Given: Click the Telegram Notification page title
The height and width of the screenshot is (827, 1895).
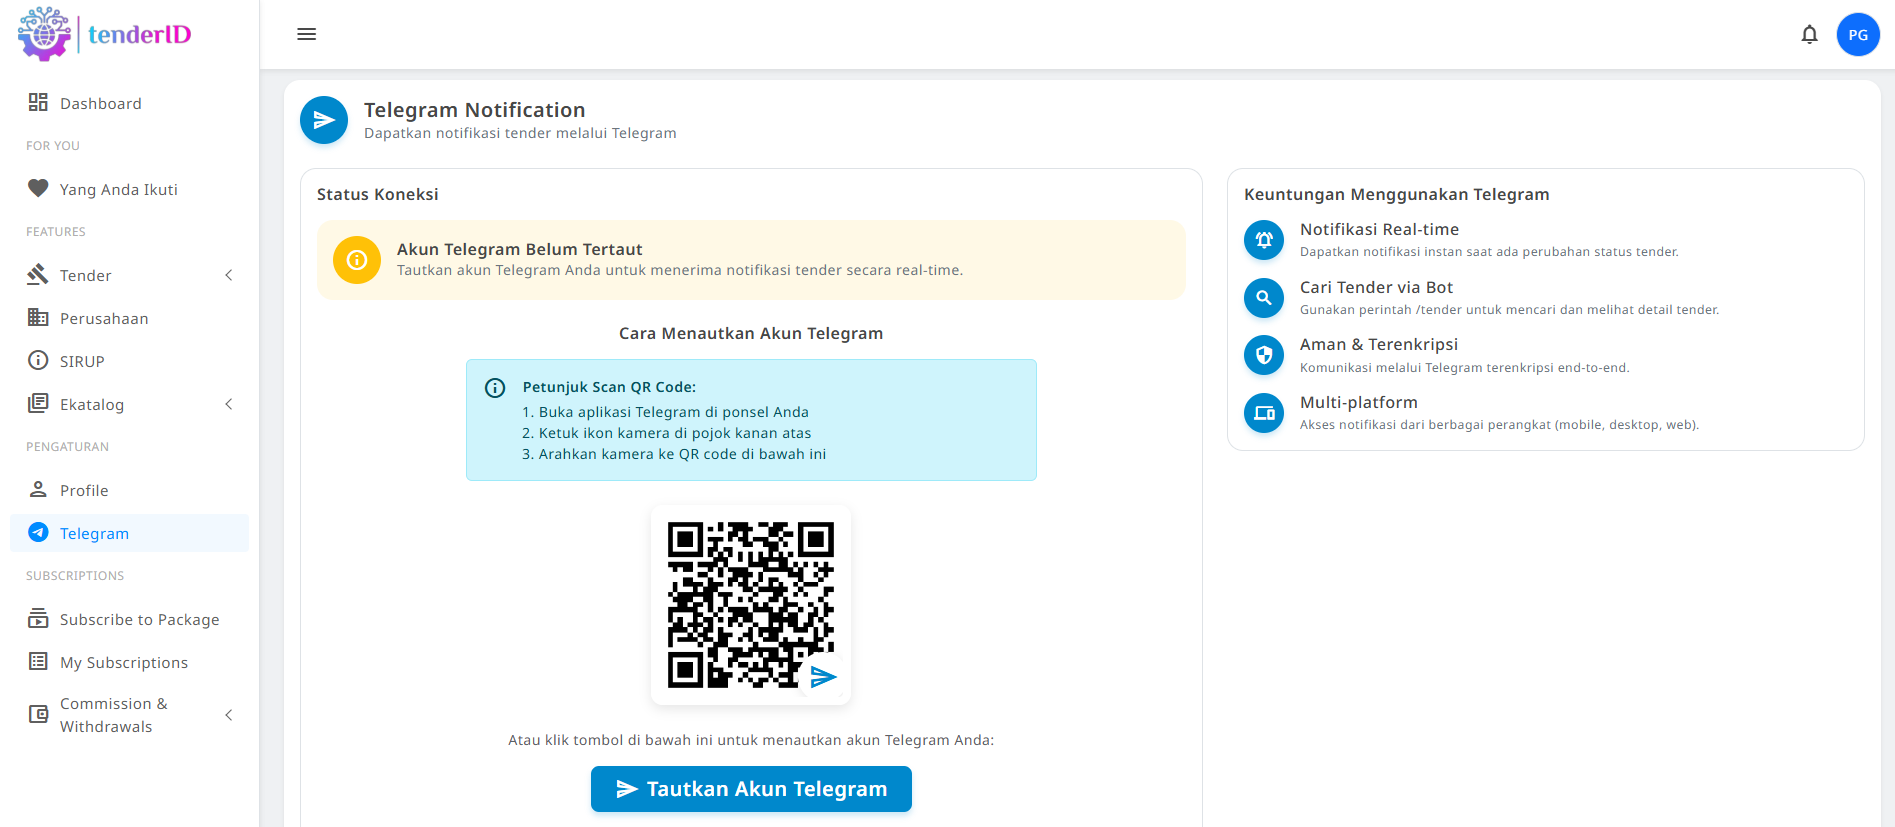Looking at the screenshot, I should (x=475, y=110).
